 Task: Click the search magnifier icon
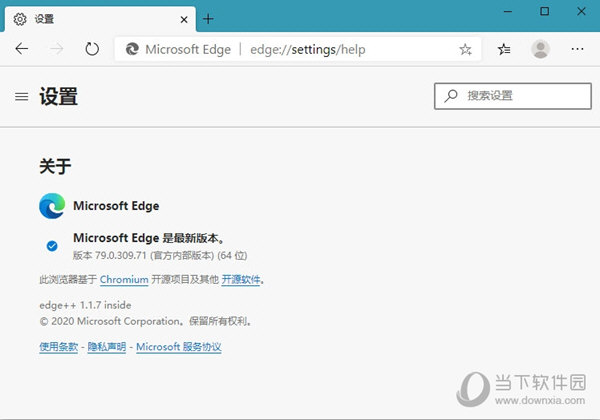click(451, 96)
